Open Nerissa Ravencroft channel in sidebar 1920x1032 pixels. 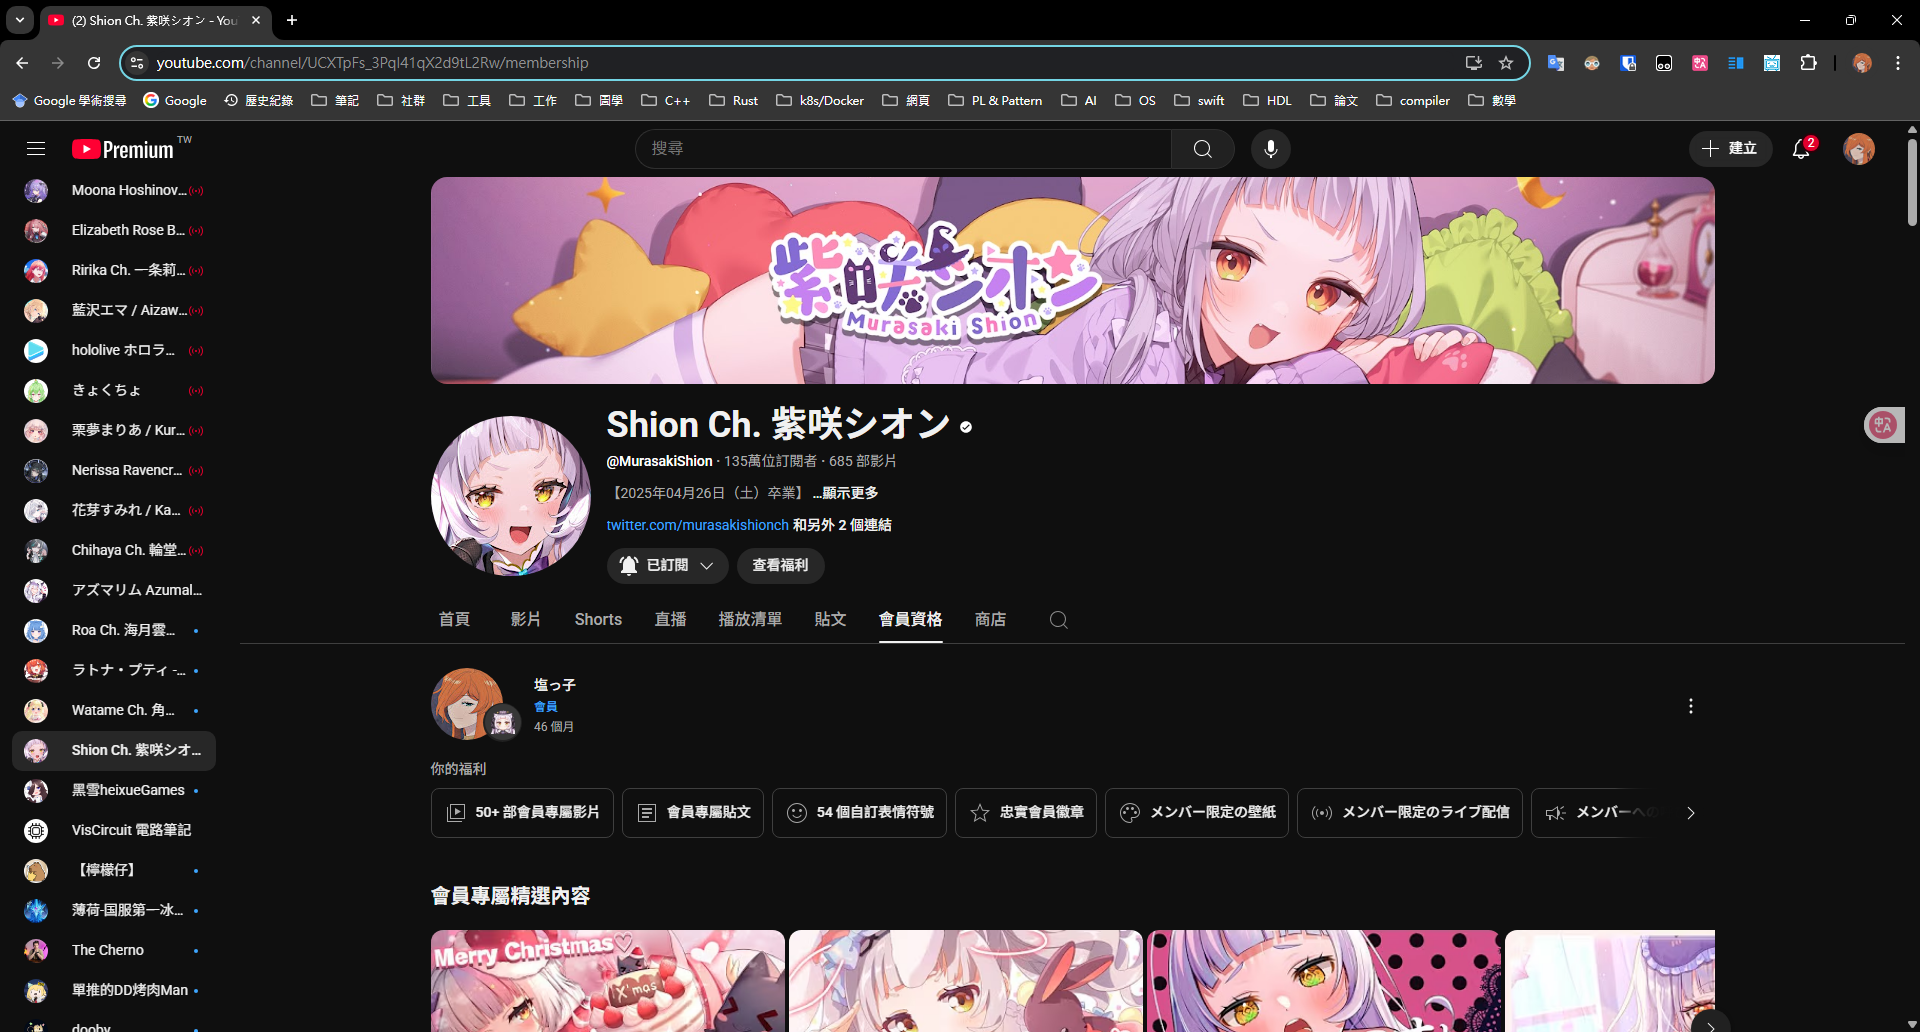[x=113, y=470]
